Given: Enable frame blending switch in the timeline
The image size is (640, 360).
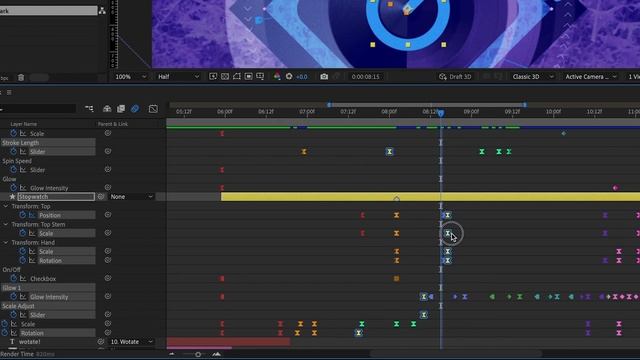Looking at the screenshot, I should click(121, 109).
